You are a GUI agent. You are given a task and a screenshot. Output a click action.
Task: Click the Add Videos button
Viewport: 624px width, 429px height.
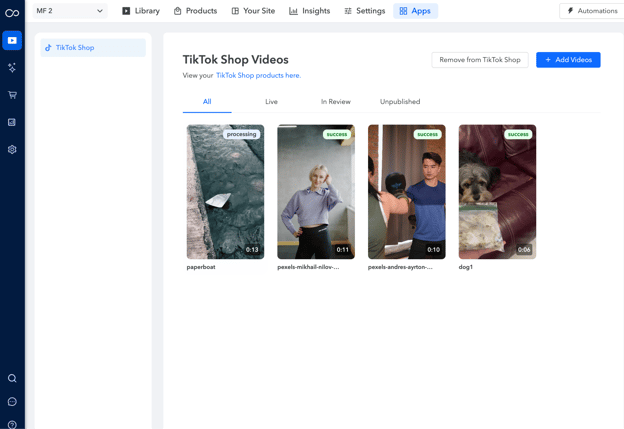tap(568, 60)
